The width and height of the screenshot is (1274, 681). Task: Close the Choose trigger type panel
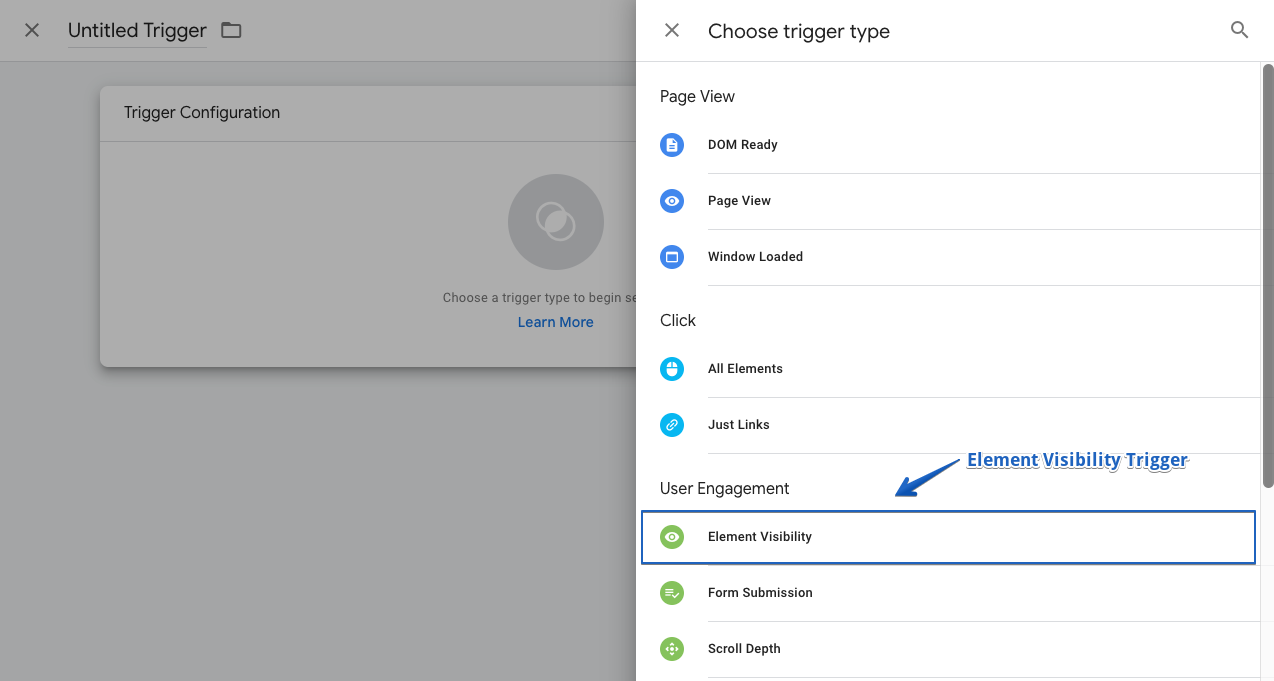coord(672,30)
